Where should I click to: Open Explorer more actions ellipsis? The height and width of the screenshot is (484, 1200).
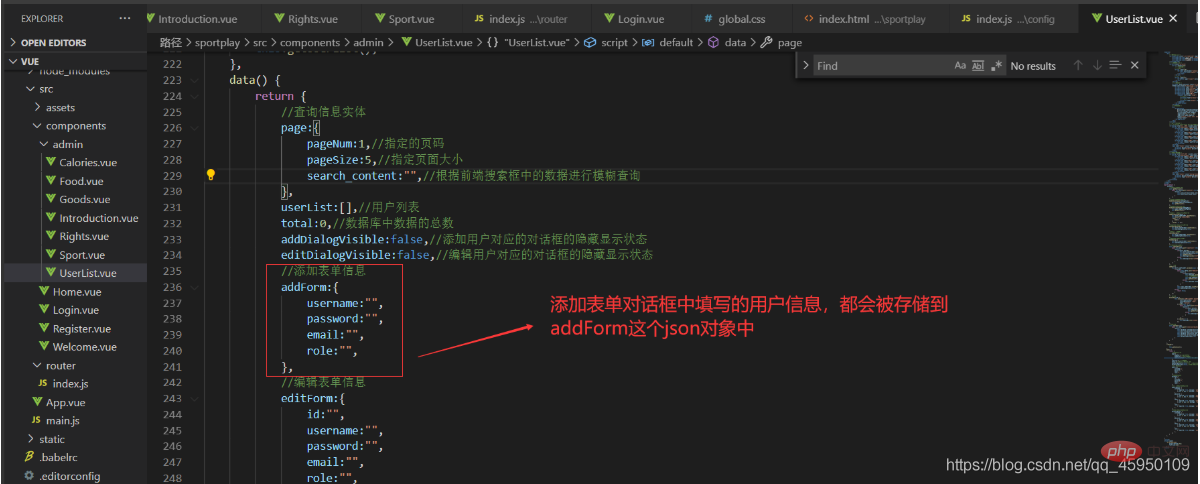[124, 18]
